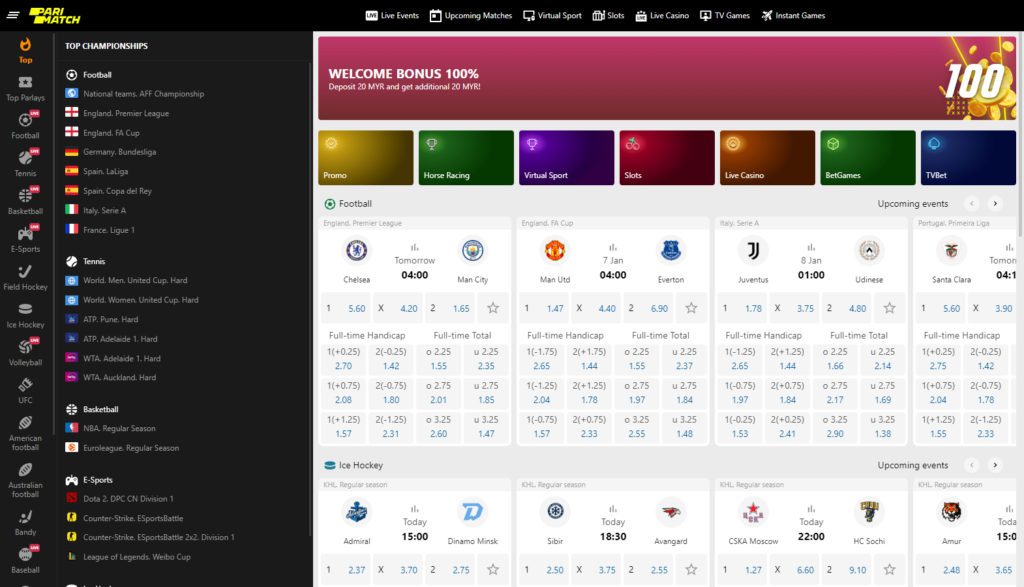Viewport: 1024px width, 587px height.
Task: Click the Parimatch logo
Action: pyautogui.click(x=54, y=16)
